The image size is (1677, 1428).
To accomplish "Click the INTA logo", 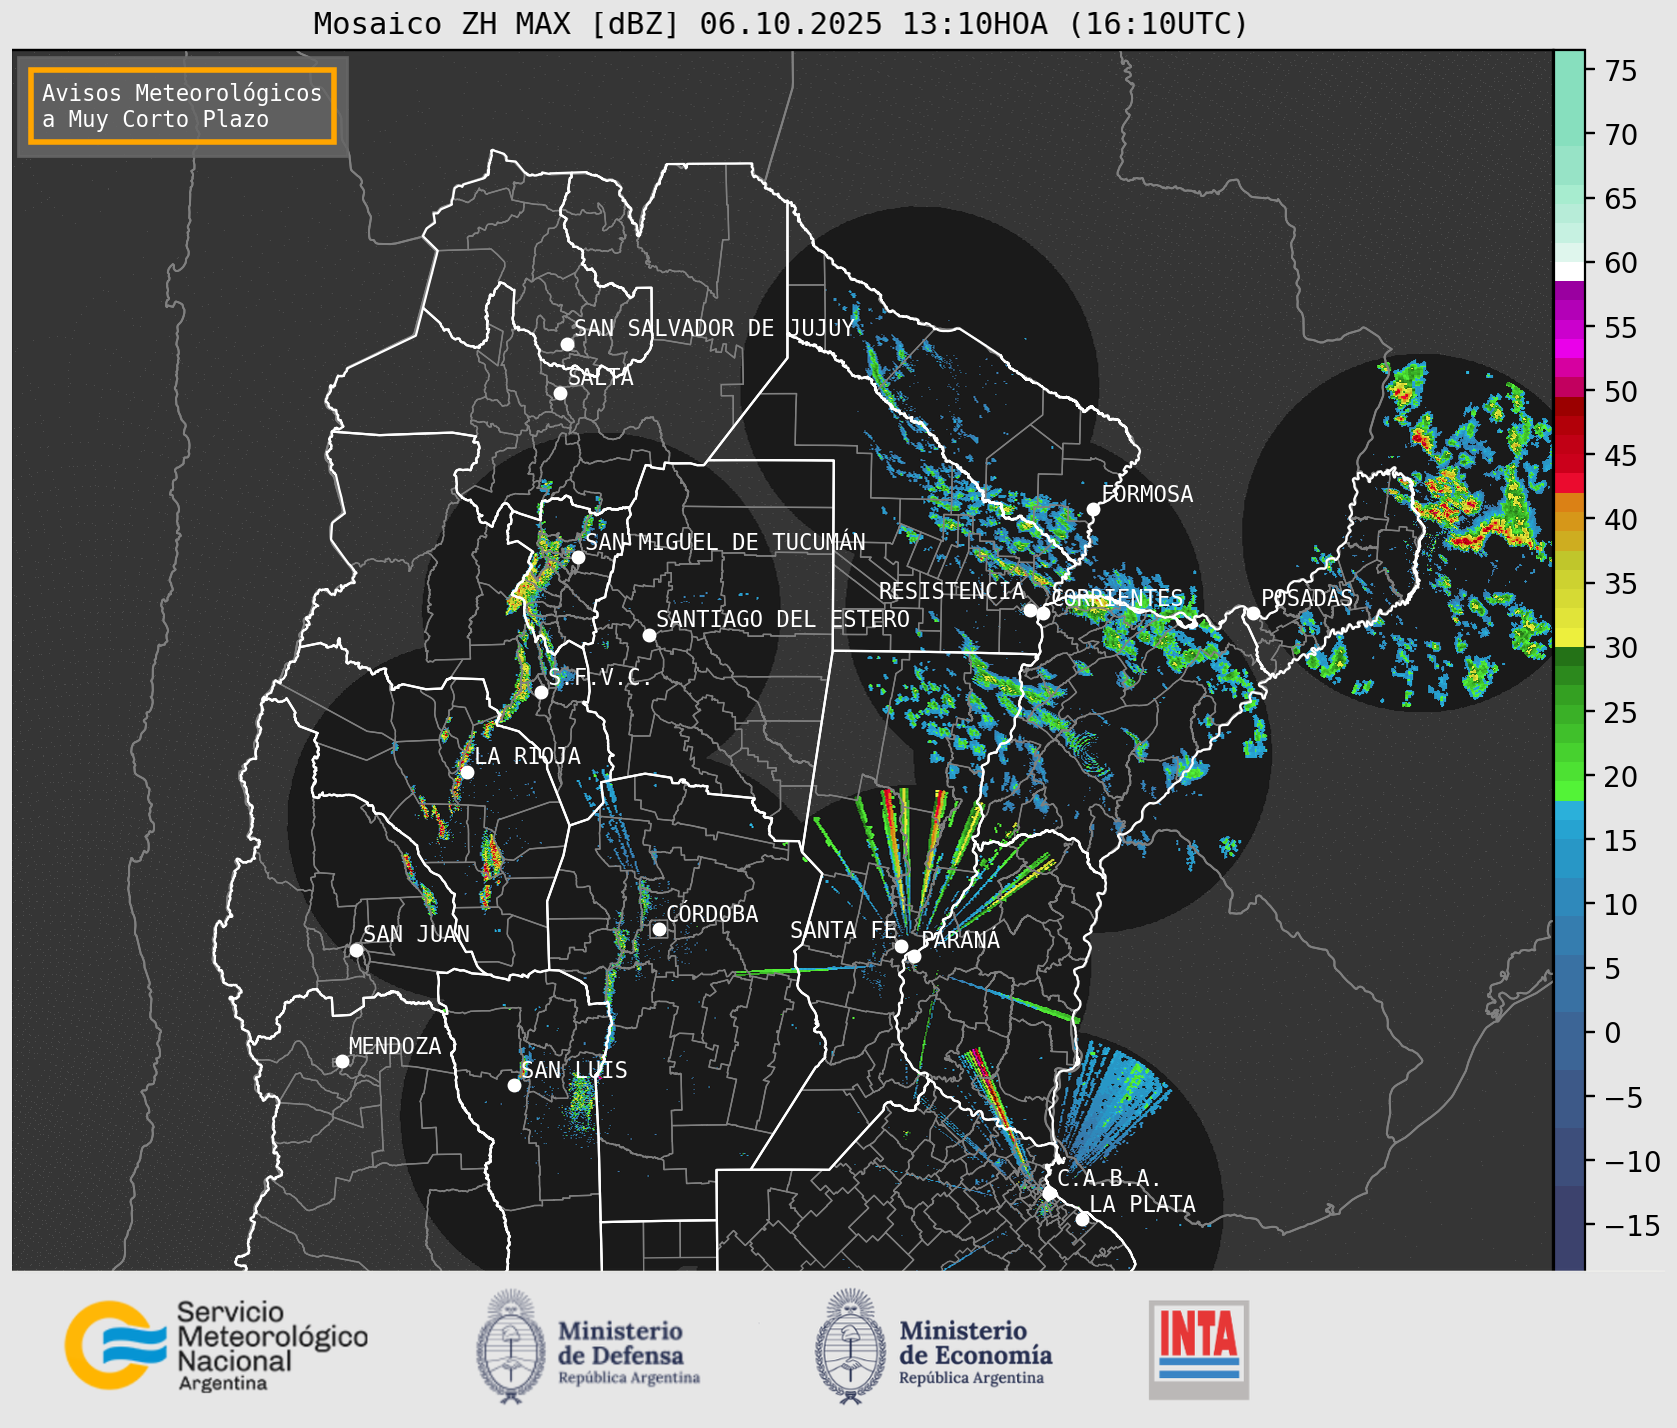I will click(x=1199, y=1349).
